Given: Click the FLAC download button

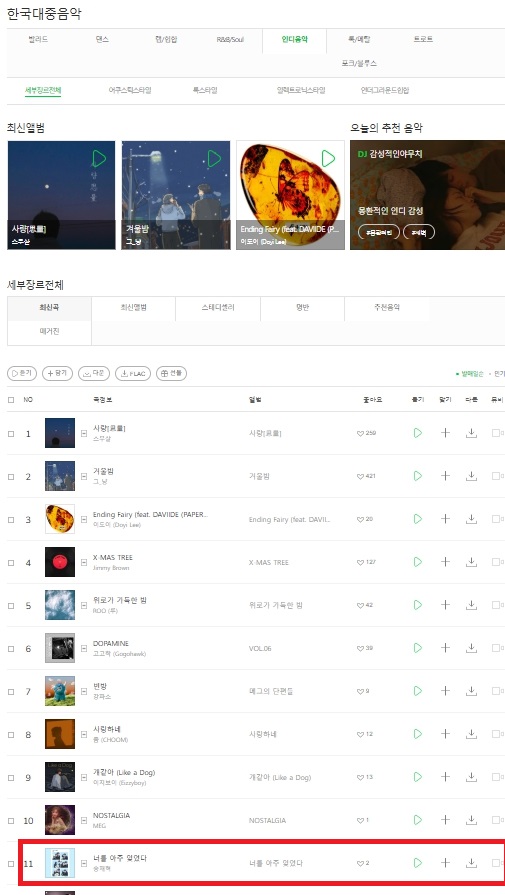Looking at the screenshot, I should point(133,373).
